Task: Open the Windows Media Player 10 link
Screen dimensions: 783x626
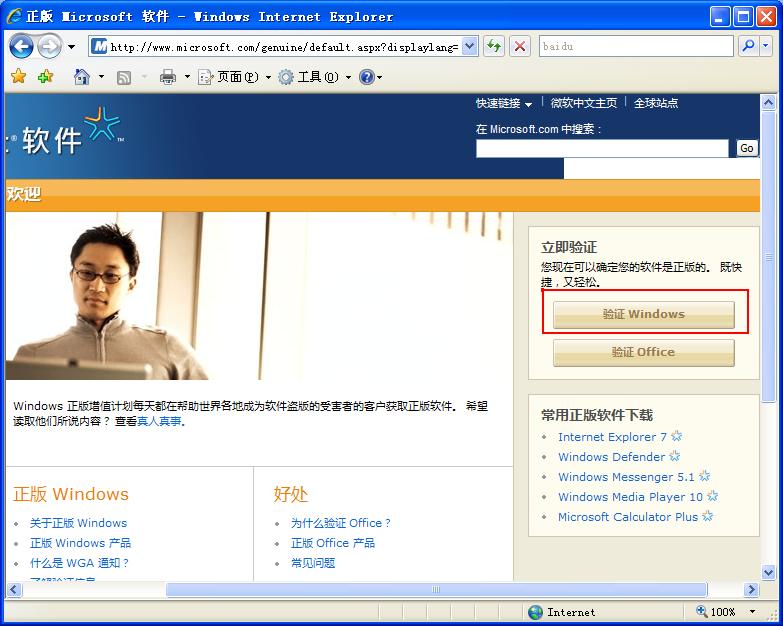Action: coord(630,497)
